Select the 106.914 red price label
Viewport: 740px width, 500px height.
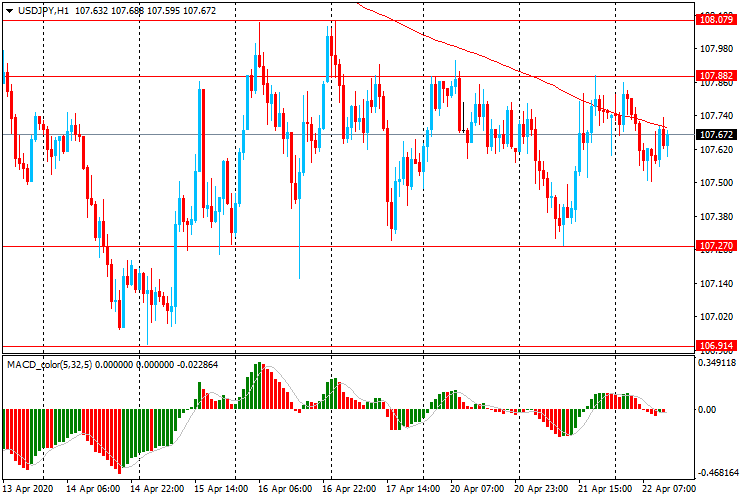pos(715,346)
